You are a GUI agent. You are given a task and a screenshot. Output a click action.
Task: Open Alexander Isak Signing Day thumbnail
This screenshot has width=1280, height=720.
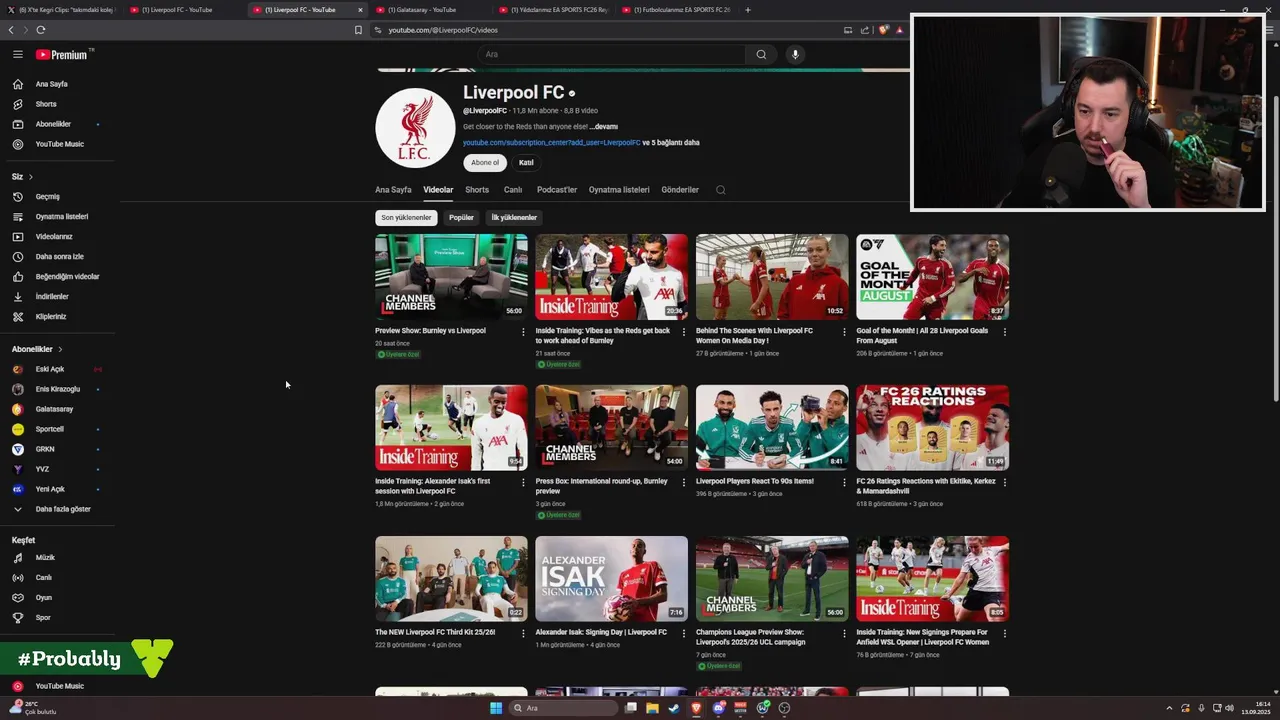[x=611, y=579]
